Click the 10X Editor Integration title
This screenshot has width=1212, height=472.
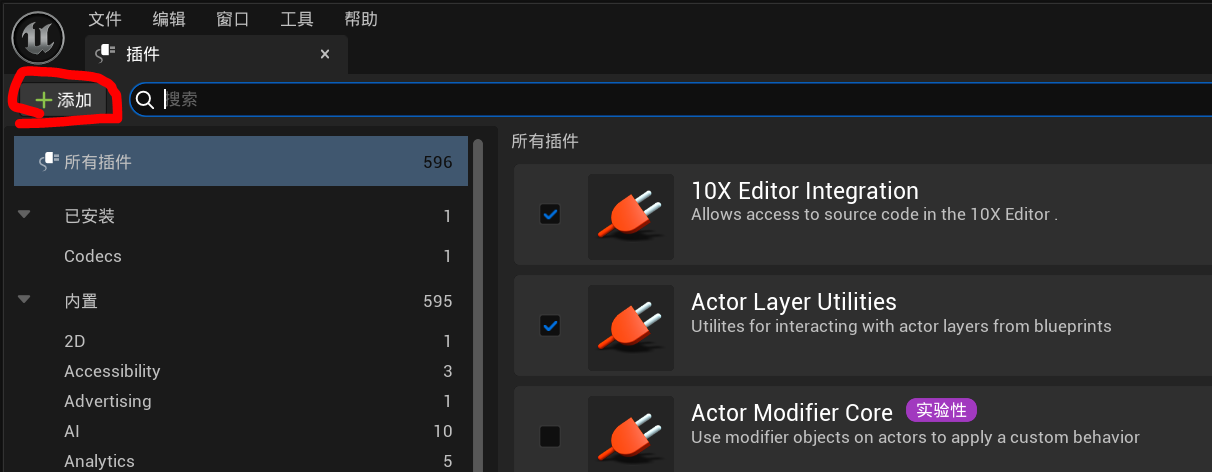805,190
